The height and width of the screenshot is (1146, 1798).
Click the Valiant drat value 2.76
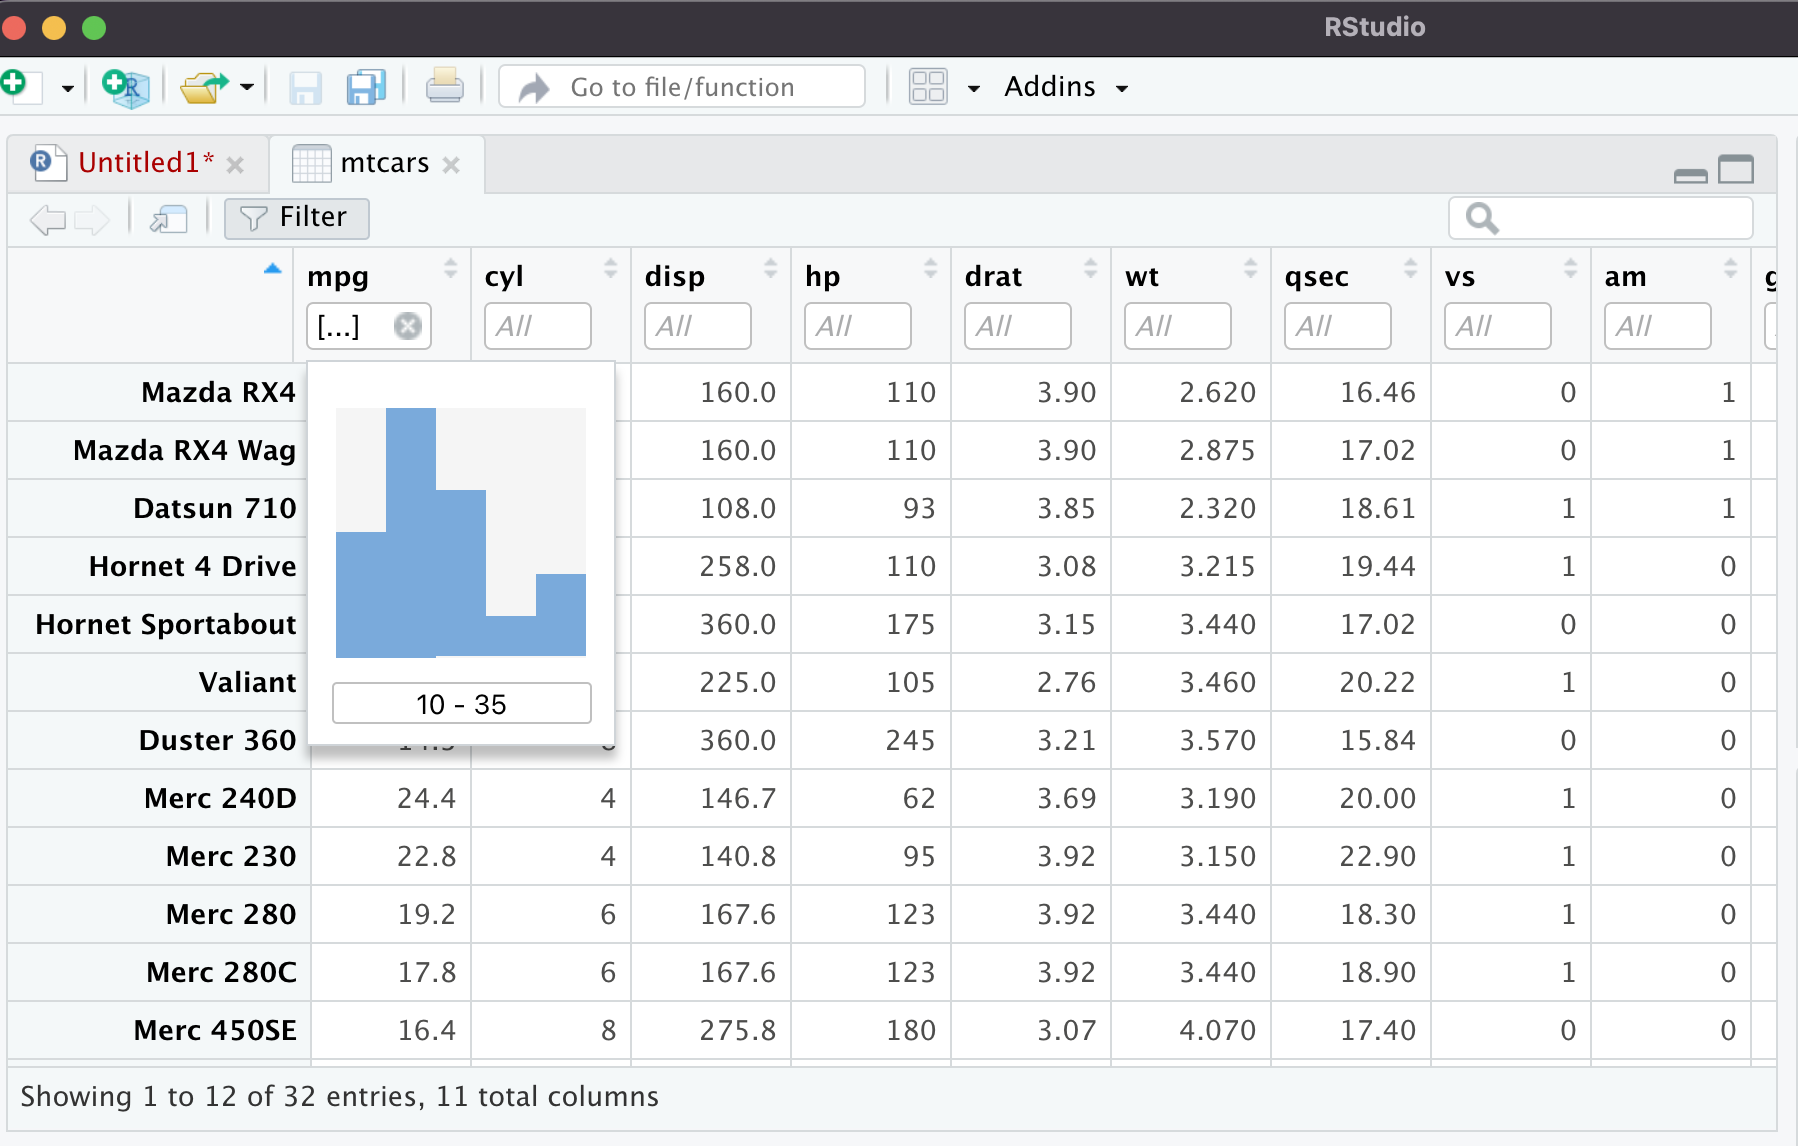pyautogui.click(x=1066, y=682)
